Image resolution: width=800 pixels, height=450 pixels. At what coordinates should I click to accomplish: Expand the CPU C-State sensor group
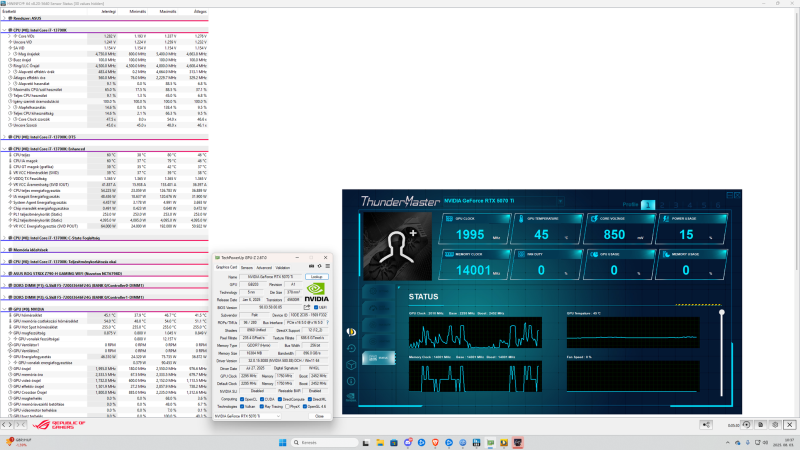(4, 238)
